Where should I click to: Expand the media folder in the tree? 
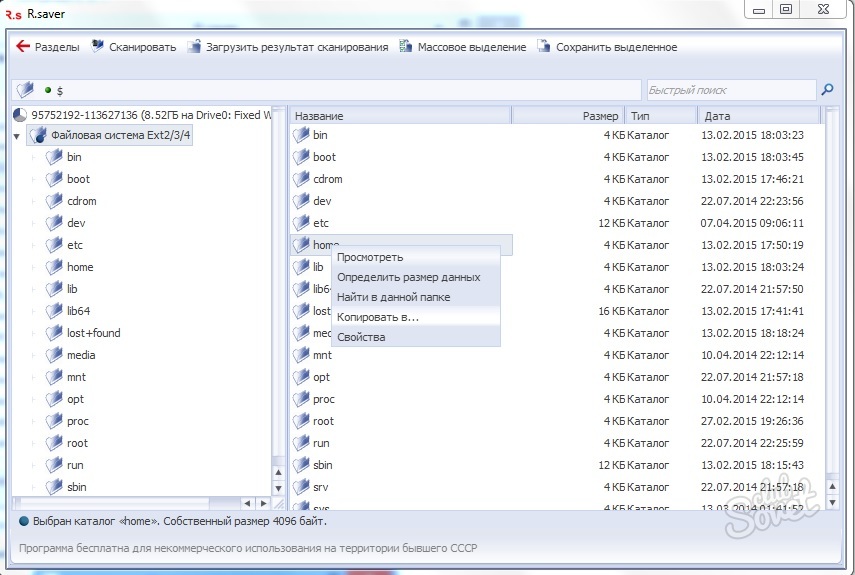[x=34, y=355]
